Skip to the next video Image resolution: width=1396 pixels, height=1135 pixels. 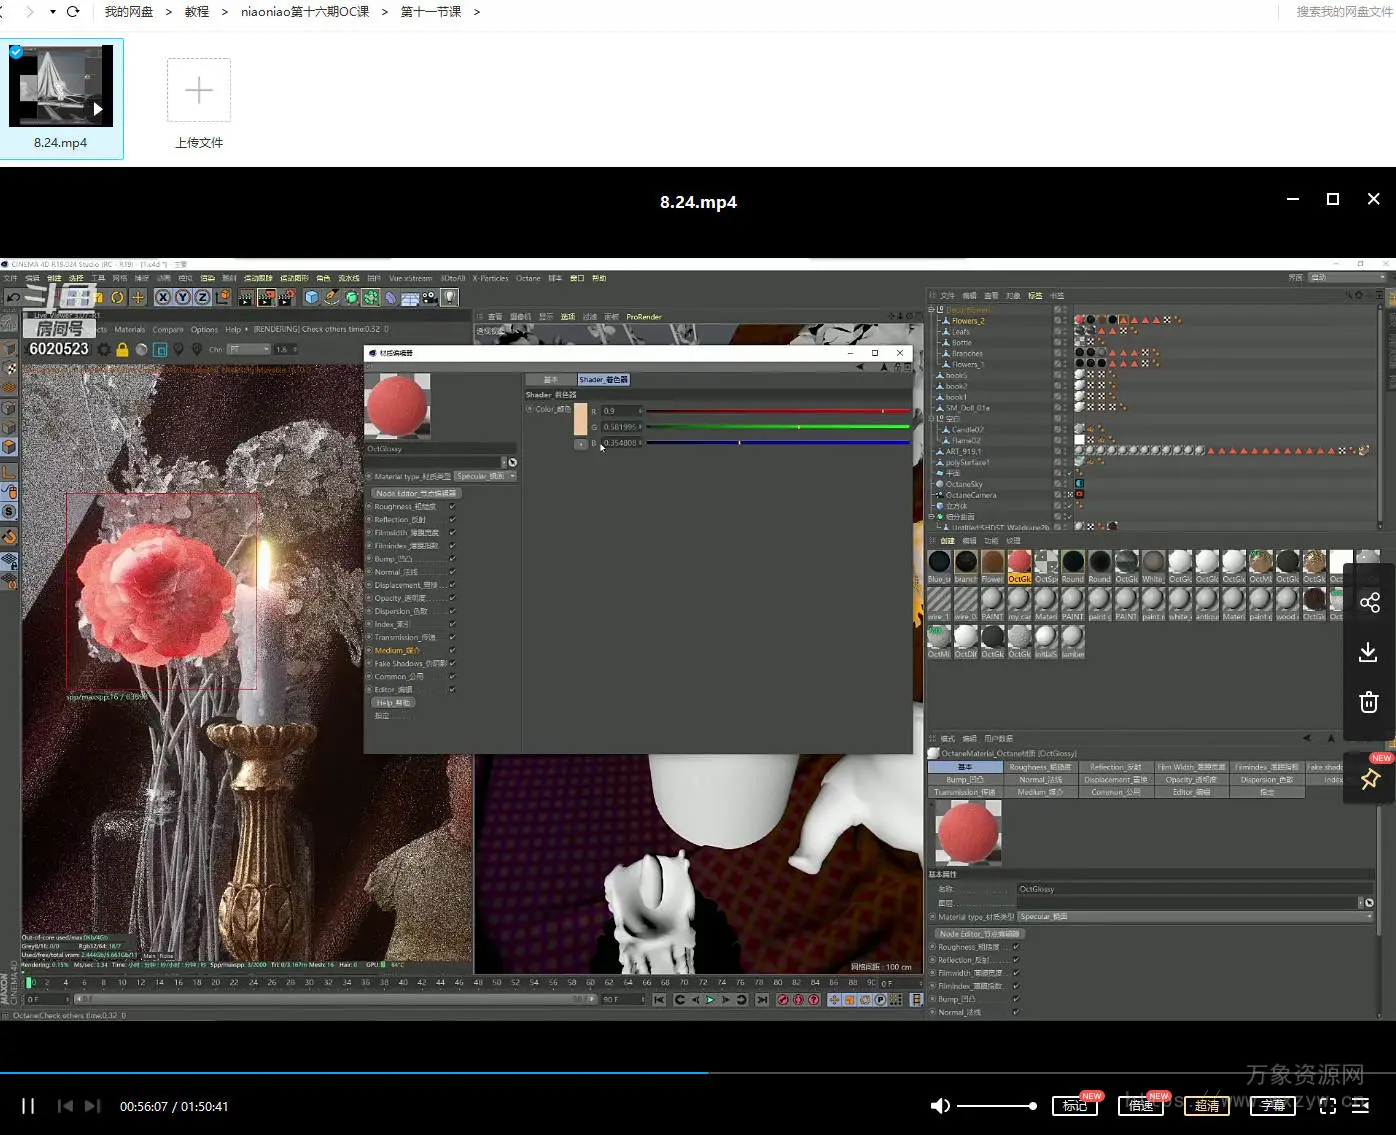point(93,1106)
